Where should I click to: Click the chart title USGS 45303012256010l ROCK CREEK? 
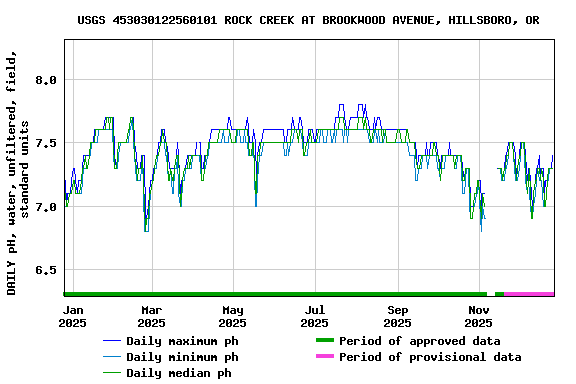[x=308, y=20]
